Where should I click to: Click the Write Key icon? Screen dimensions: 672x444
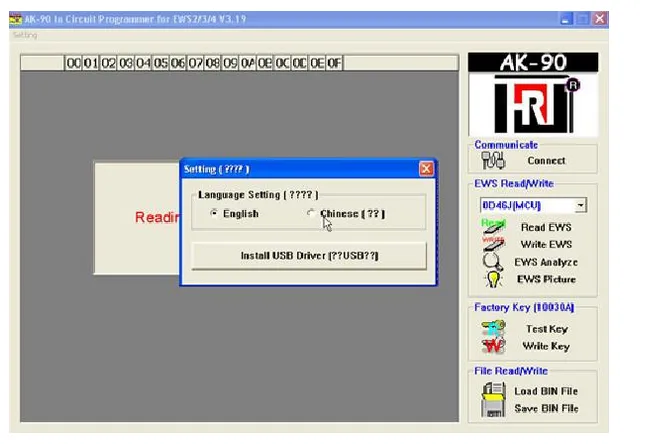point(493,346)
